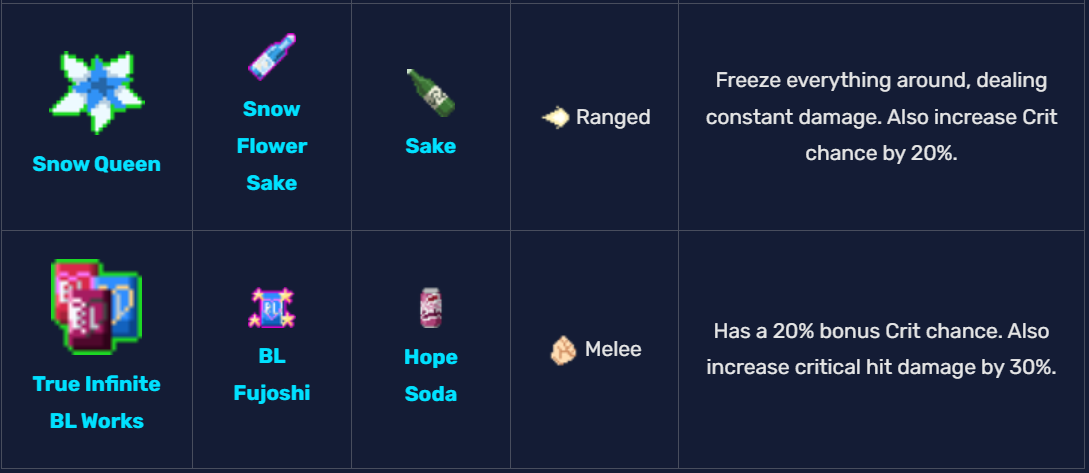Open the Snow Queen link

click(x=96, y=164)
